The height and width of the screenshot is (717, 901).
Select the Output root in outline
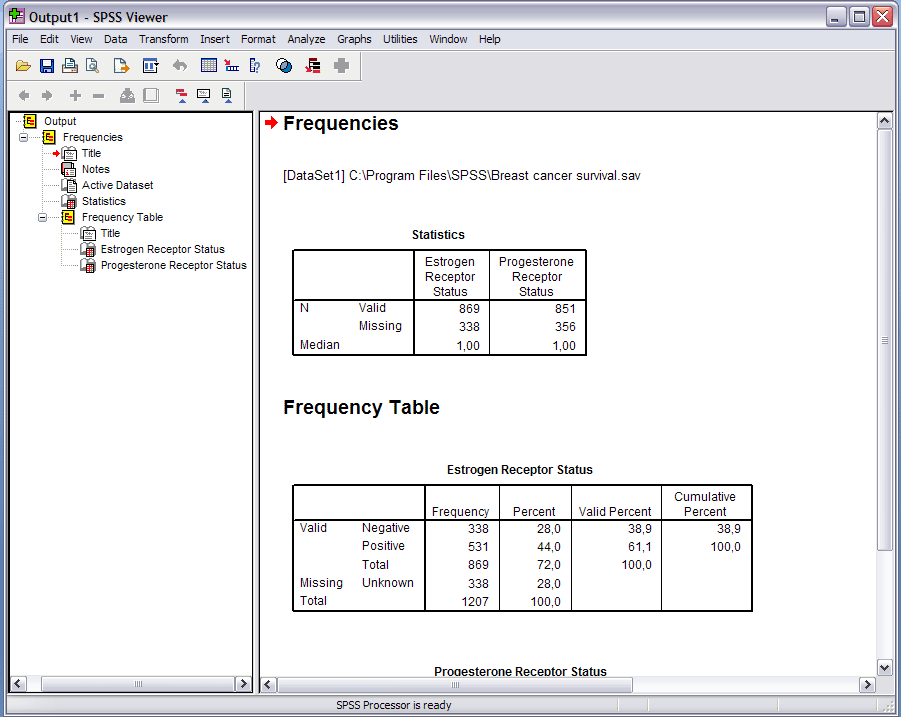coord(60,121)
